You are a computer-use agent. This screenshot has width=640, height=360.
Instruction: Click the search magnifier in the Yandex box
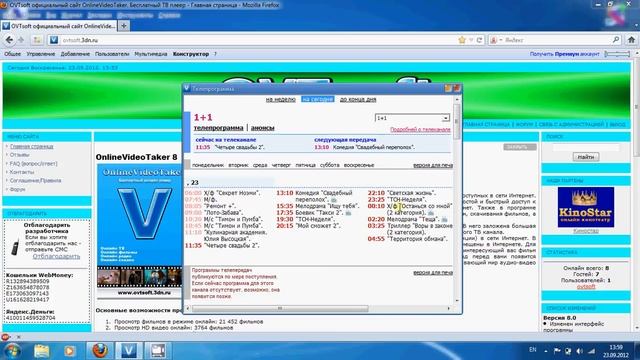pyautogui.click(x=616, y=40)
